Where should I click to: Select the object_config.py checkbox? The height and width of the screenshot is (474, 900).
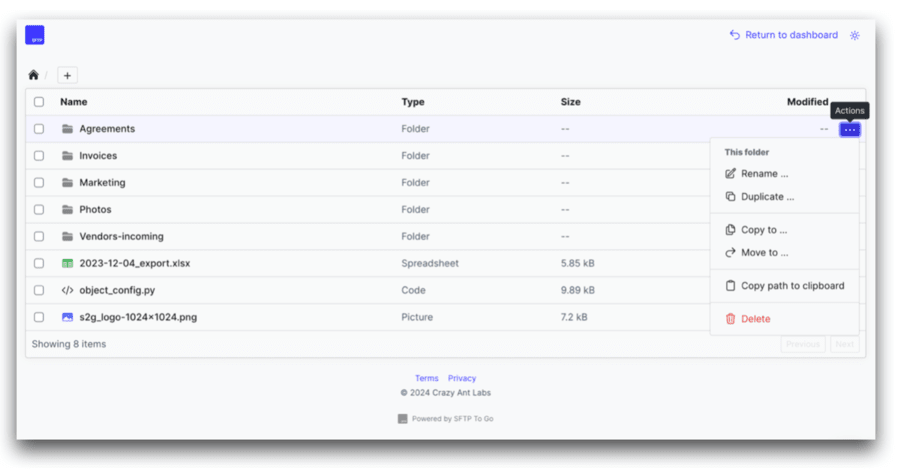coord(39,290)
